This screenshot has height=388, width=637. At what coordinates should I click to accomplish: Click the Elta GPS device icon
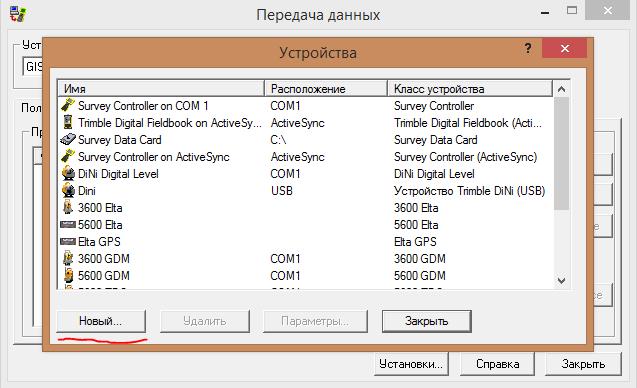pos(68,241)
